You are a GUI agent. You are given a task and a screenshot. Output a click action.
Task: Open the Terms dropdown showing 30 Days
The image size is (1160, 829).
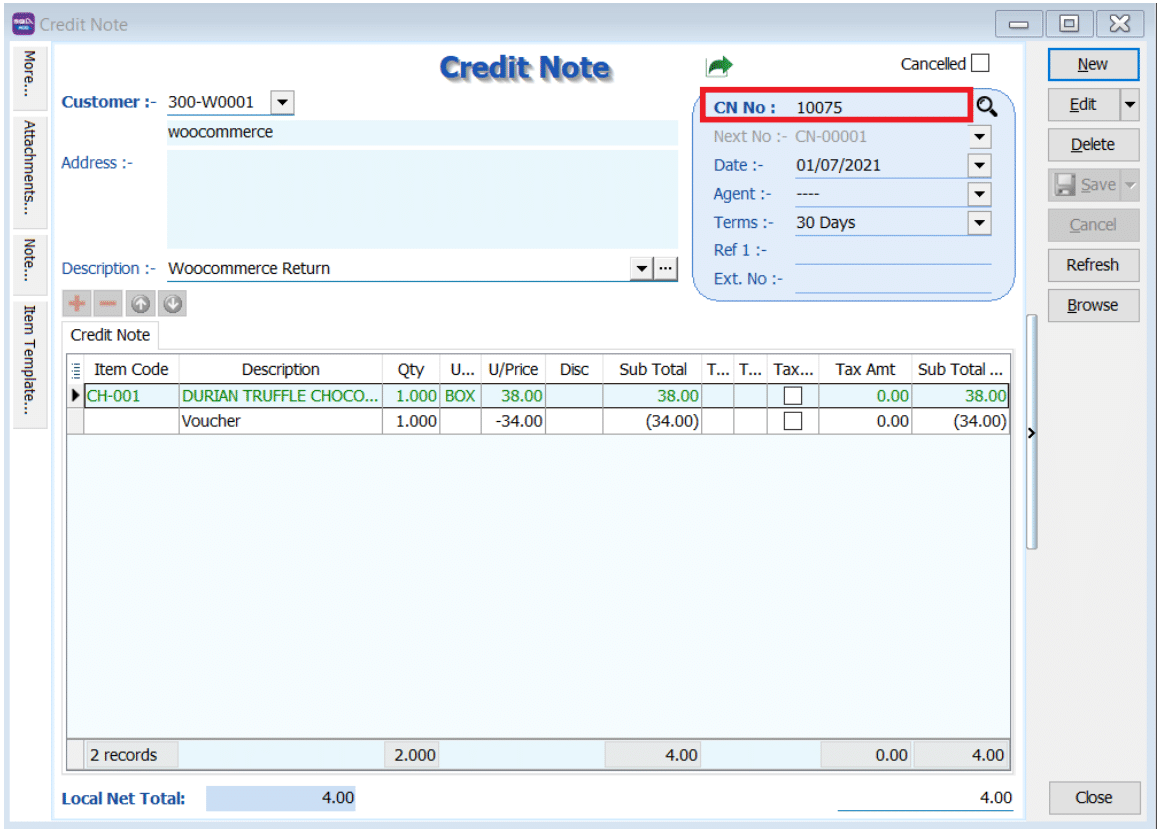(x=979, y=223)
